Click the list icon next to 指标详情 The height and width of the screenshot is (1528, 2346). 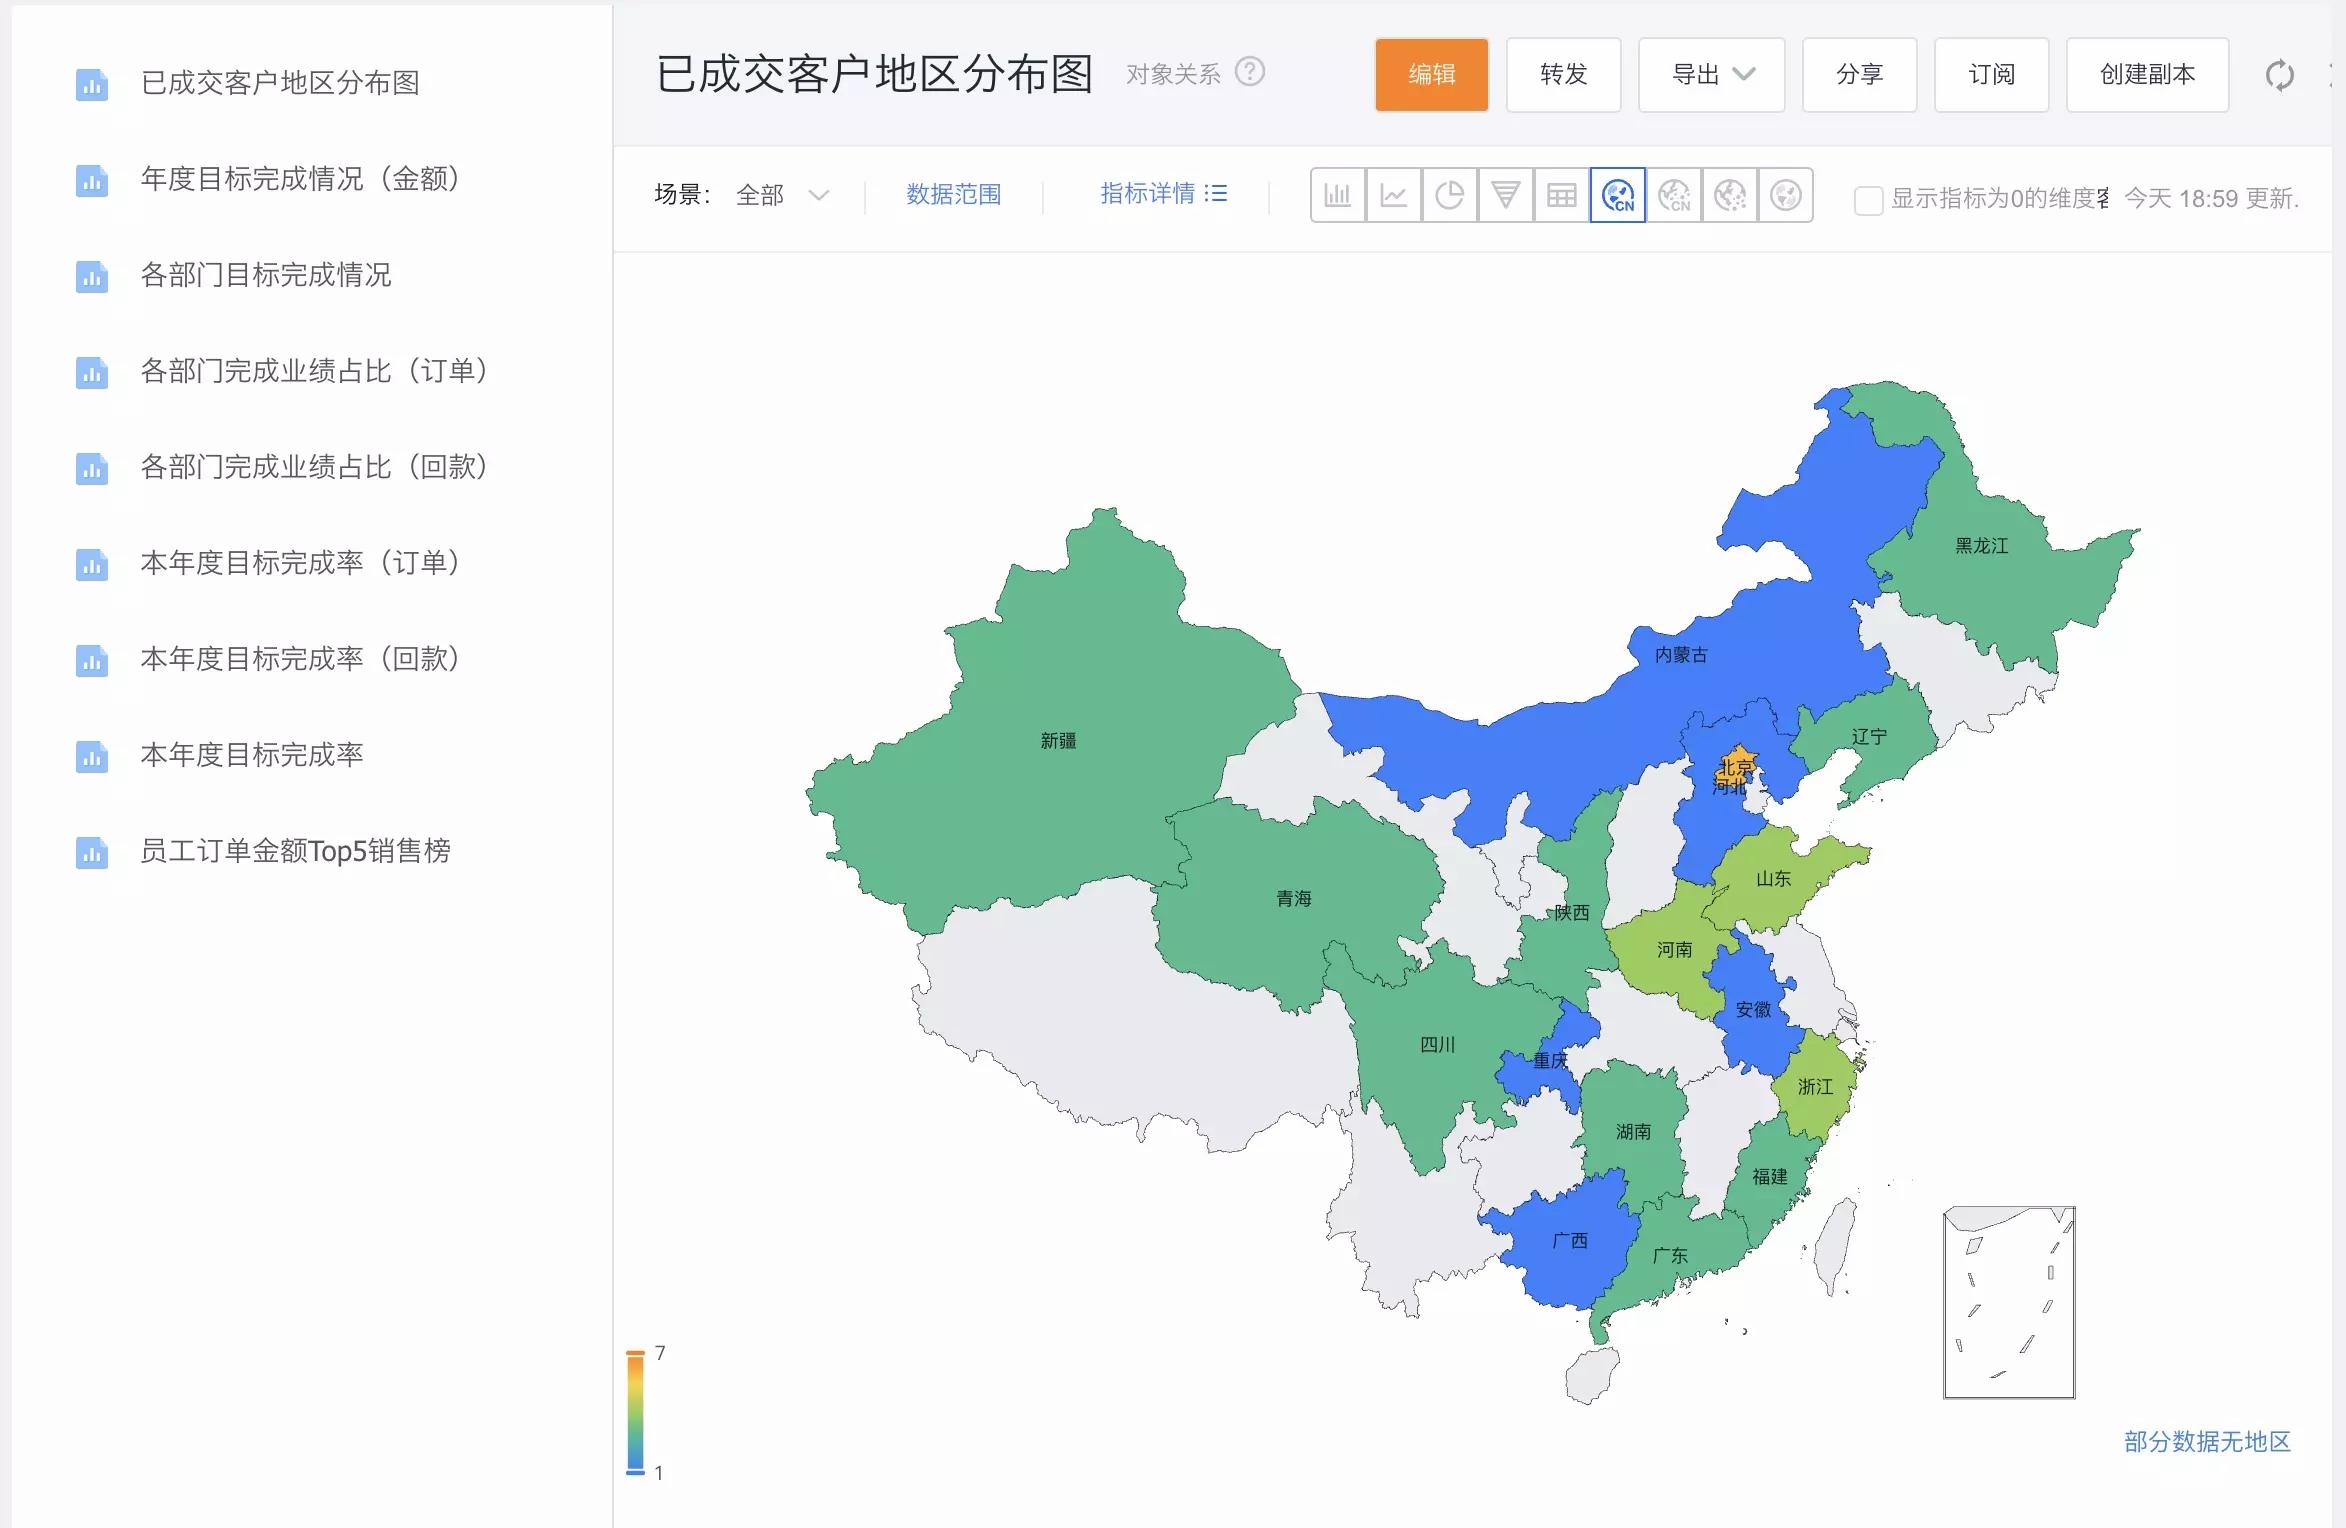pos(1216,193)
